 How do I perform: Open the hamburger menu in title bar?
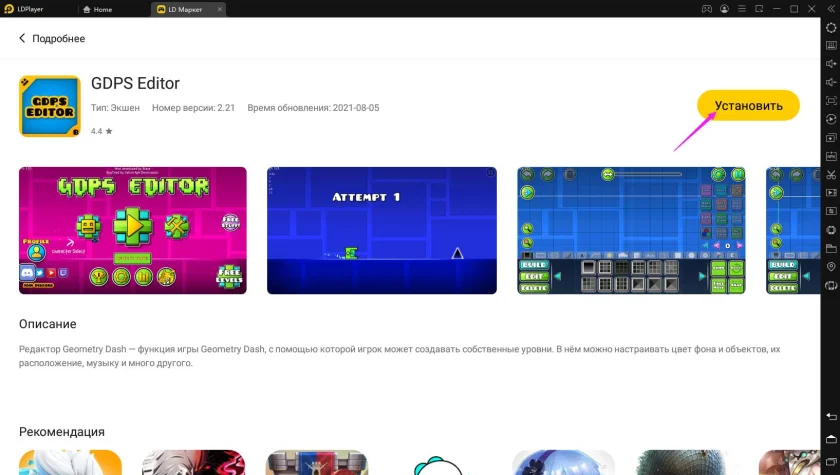tap(741, 9)
